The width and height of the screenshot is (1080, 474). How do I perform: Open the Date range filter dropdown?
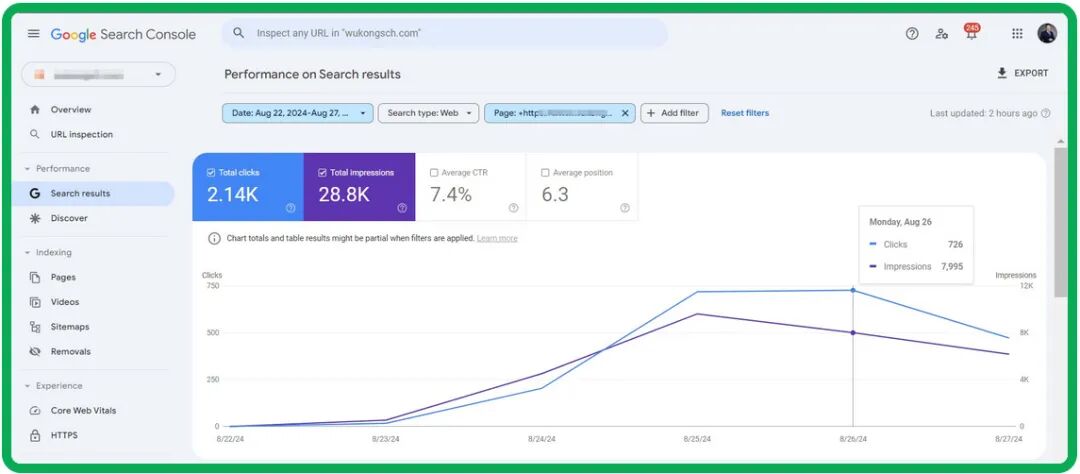(x=297, y=113)
